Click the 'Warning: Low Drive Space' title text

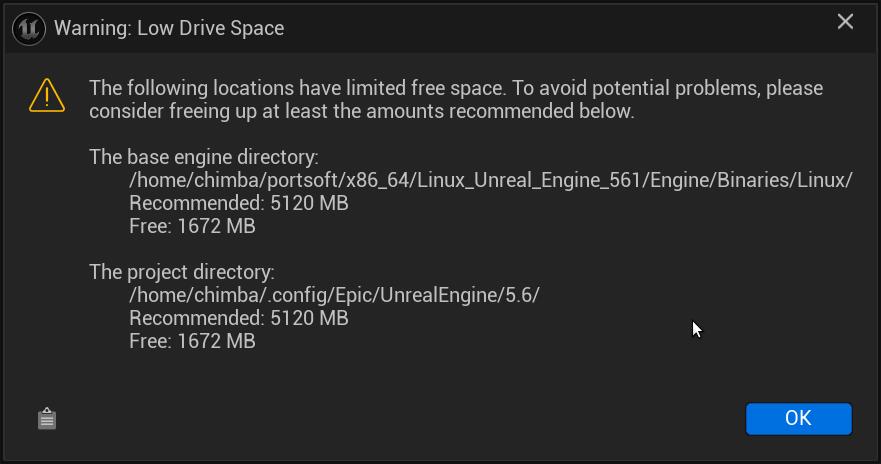coord(169,28)
